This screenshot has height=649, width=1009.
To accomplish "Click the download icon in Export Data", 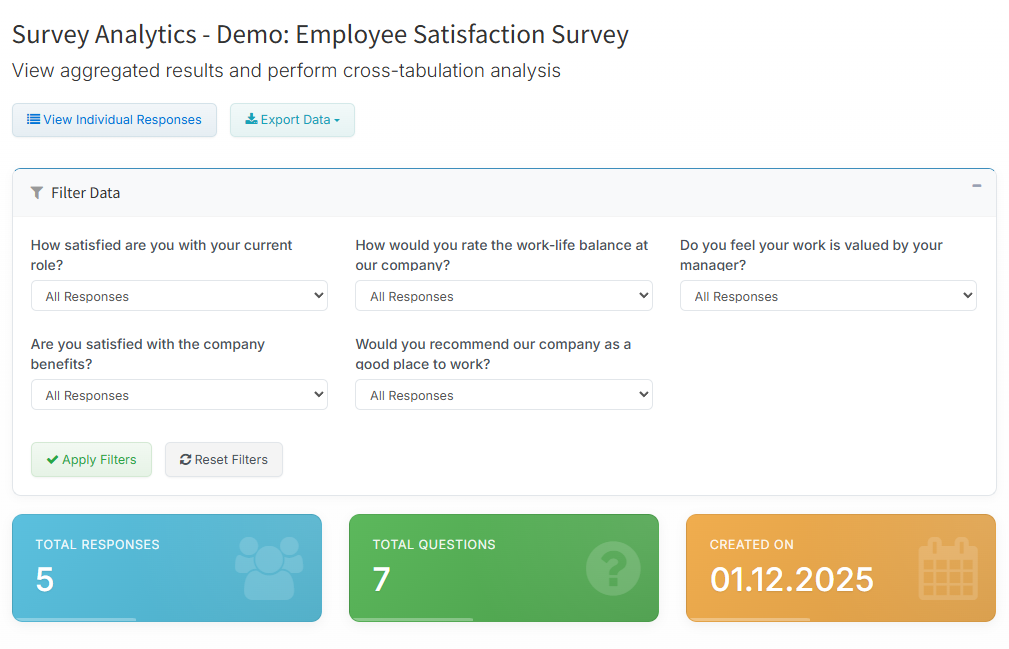I will 251,119.
